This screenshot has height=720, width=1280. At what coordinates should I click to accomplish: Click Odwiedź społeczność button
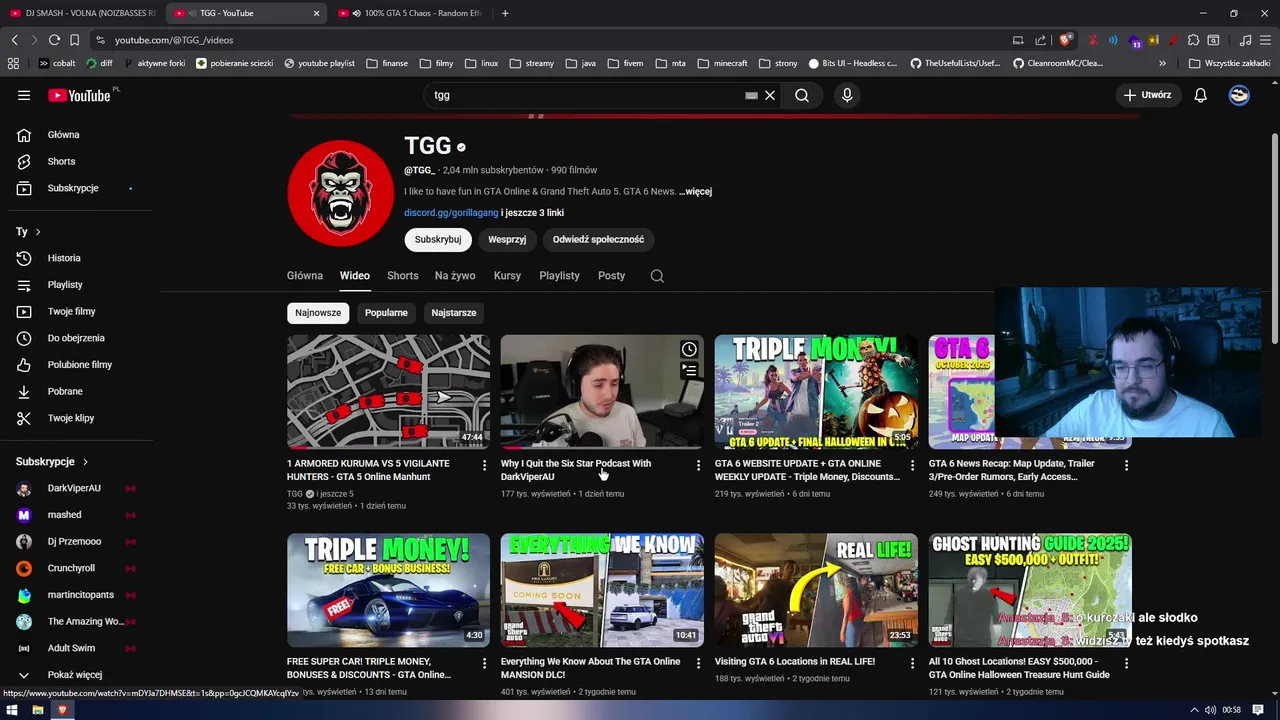[x=598, y=240]
